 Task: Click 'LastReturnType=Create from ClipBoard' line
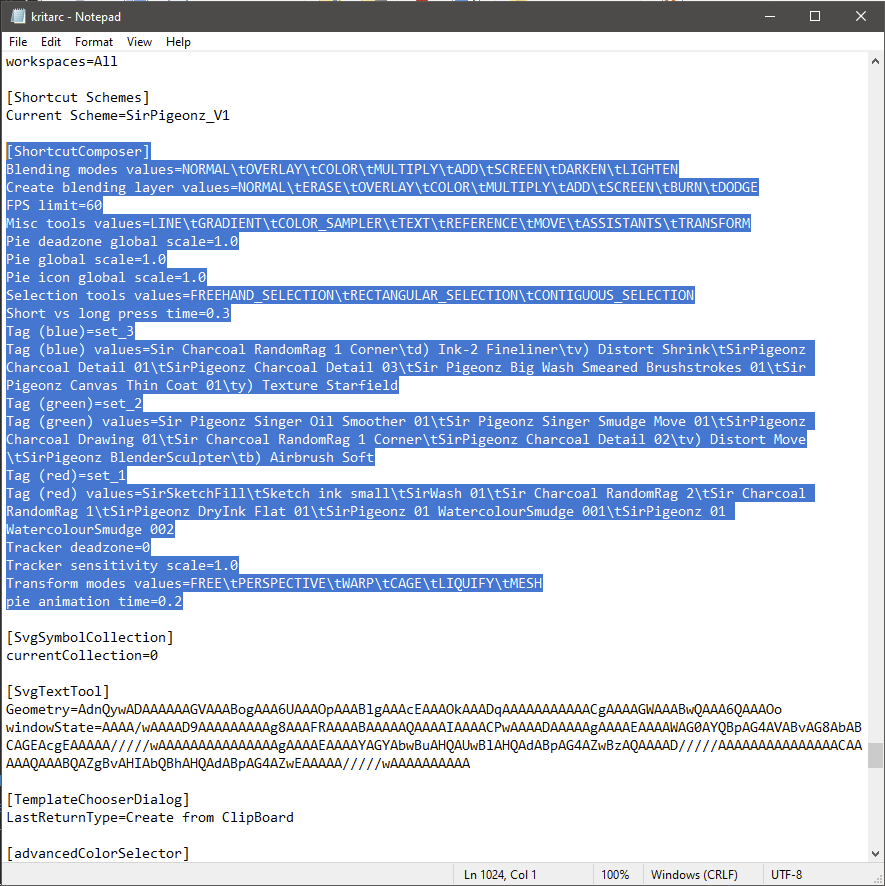tap(150, 818)
